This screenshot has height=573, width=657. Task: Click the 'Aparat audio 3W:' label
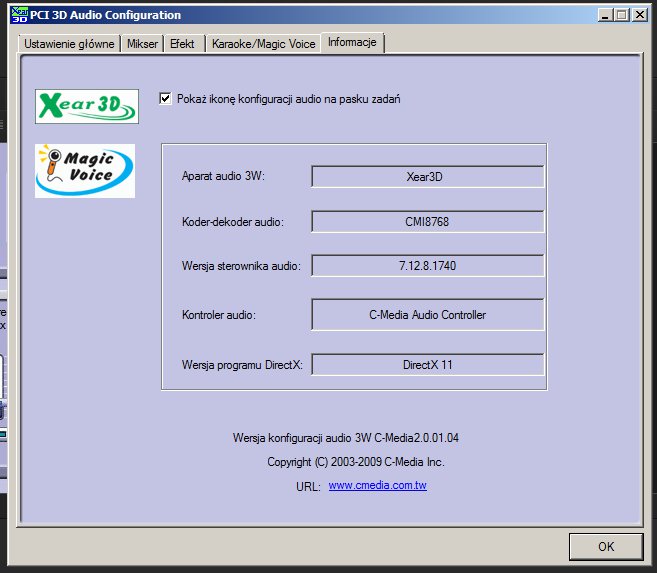tap(223, 176)
